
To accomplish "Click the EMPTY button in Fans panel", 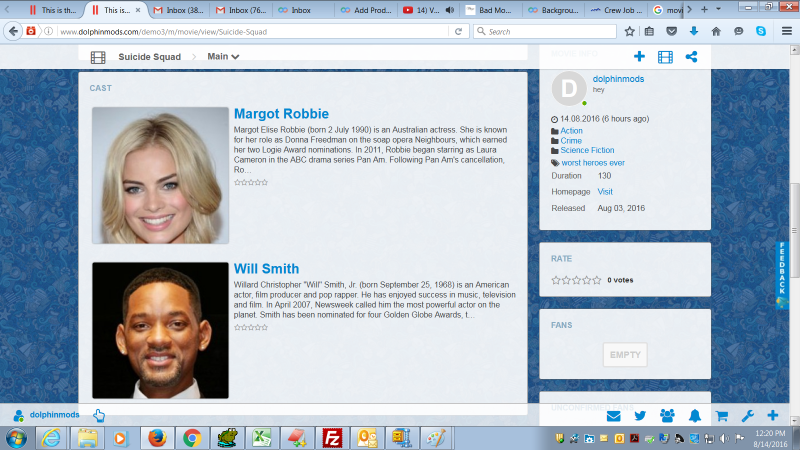I will pyautogui.click(x=625, y=355).
